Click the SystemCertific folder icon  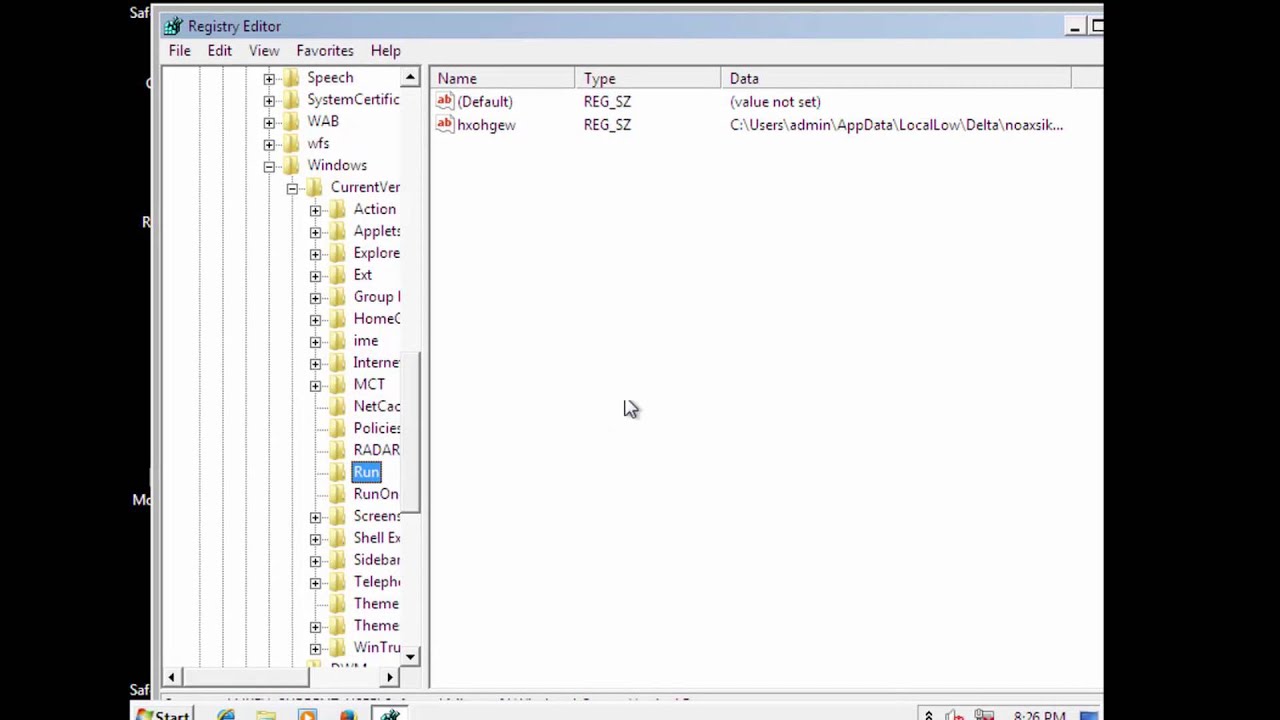(x=291, y=99)
